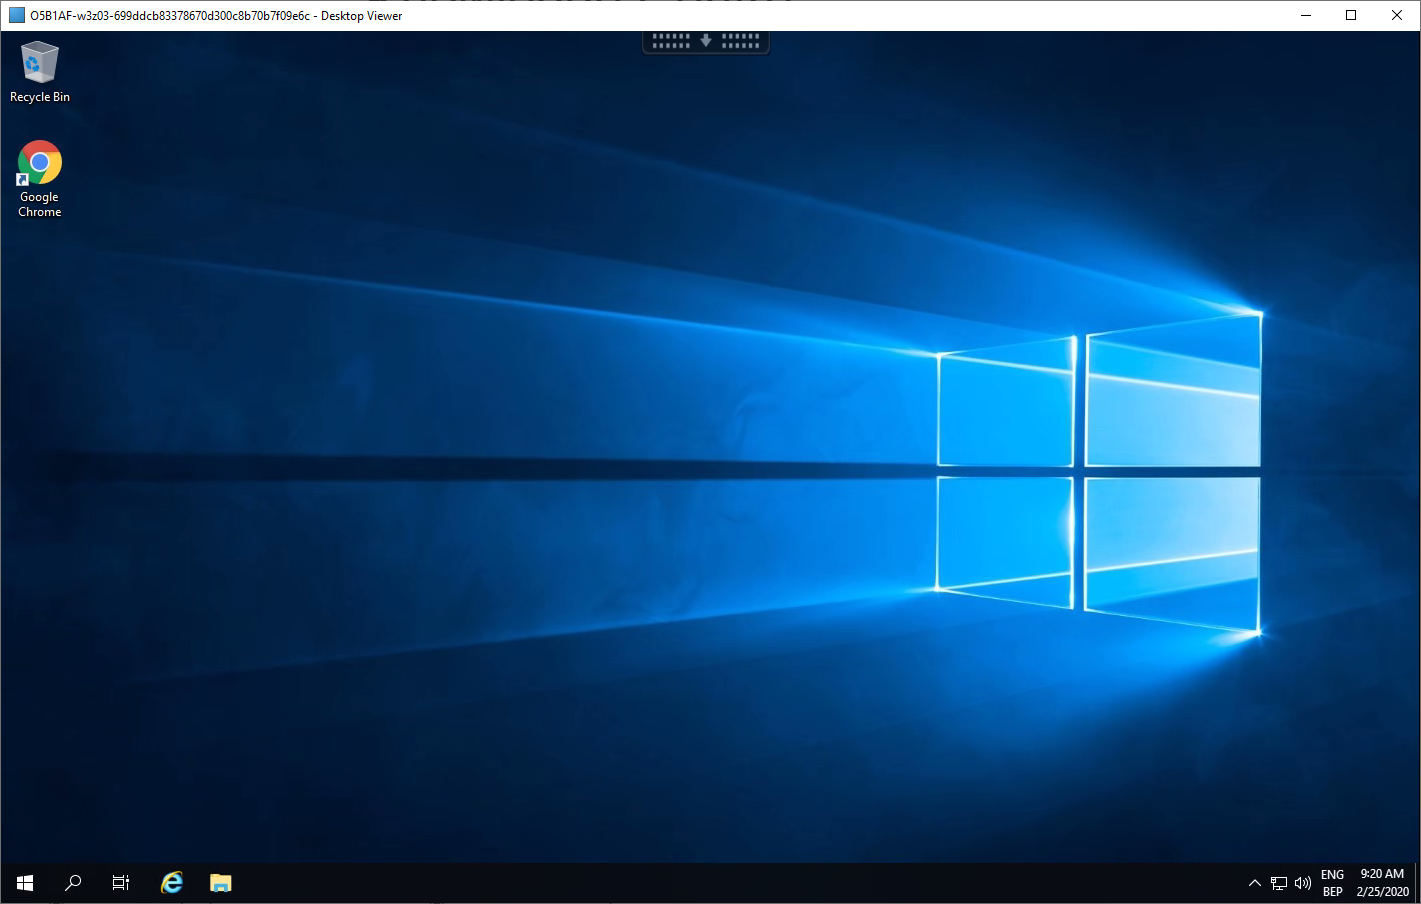Click the Desktop Viewer title bar icon

coord(17,15)
